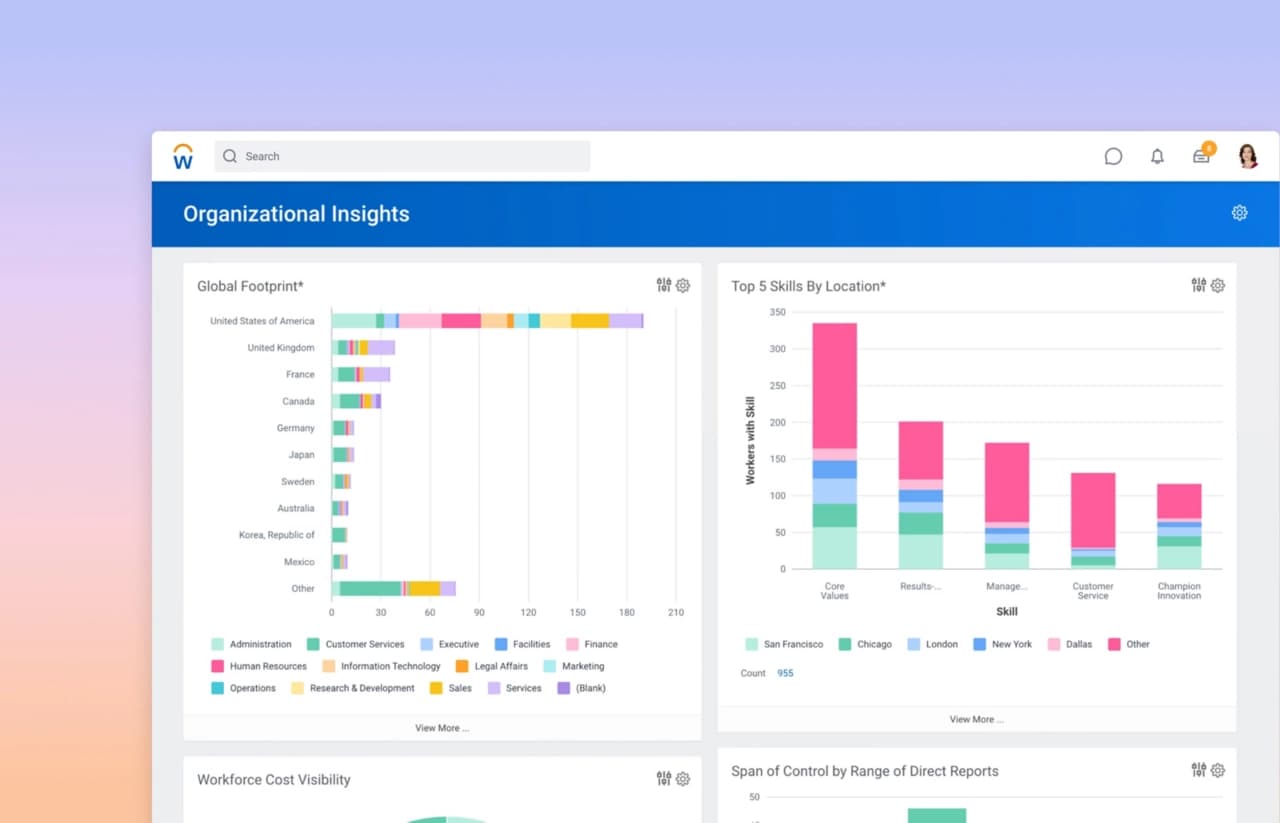Viewport: 1280px width, 823px height.
Task: Open Organizational Insights dashboard settings gear
Action: click(x=1239, y=213)
